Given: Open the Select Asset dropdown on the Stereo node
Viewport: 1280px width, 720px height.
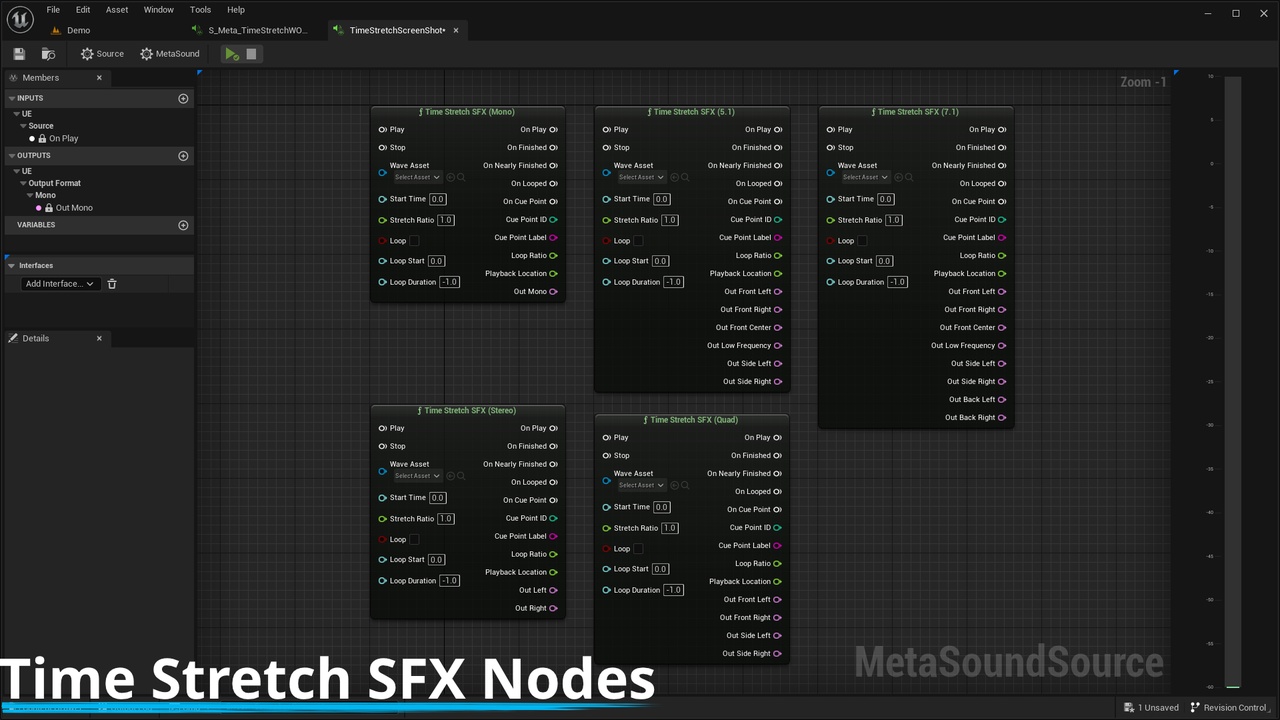Looking at the screenshot, I should tap(416, 476).
